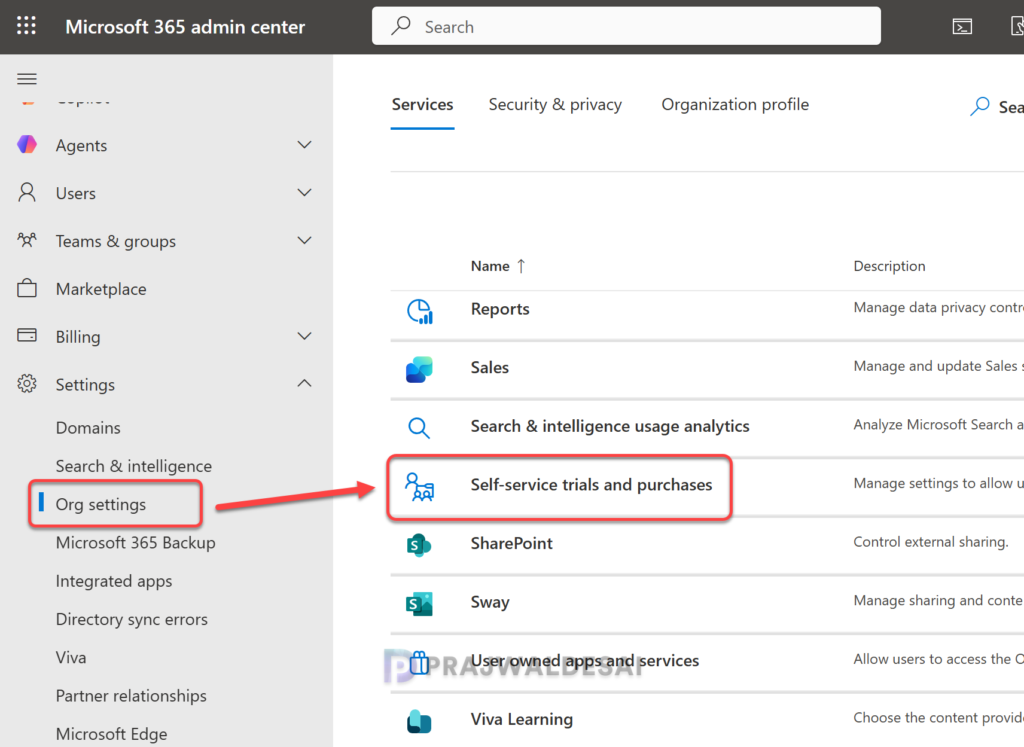
Task: Open the Viva Learning service settings
Action: pyautogui.click(x=522, y=720)
